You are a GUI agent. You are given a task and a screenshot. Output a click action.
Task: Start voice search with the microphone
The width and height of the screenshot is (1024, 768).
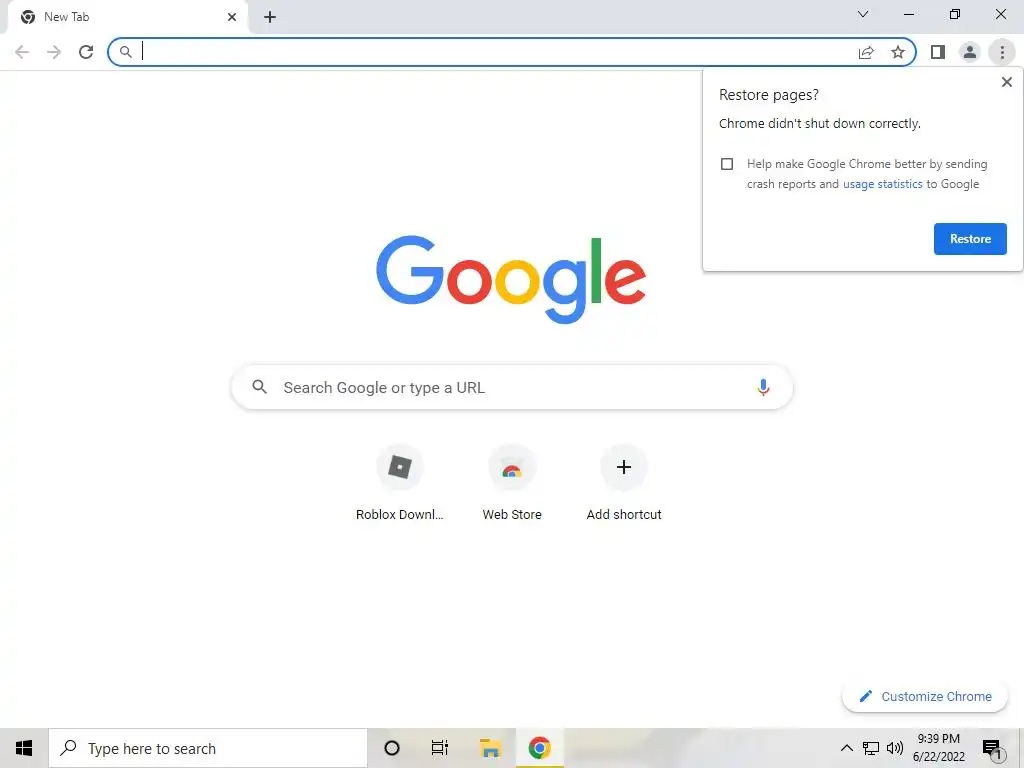pos(763,387)
